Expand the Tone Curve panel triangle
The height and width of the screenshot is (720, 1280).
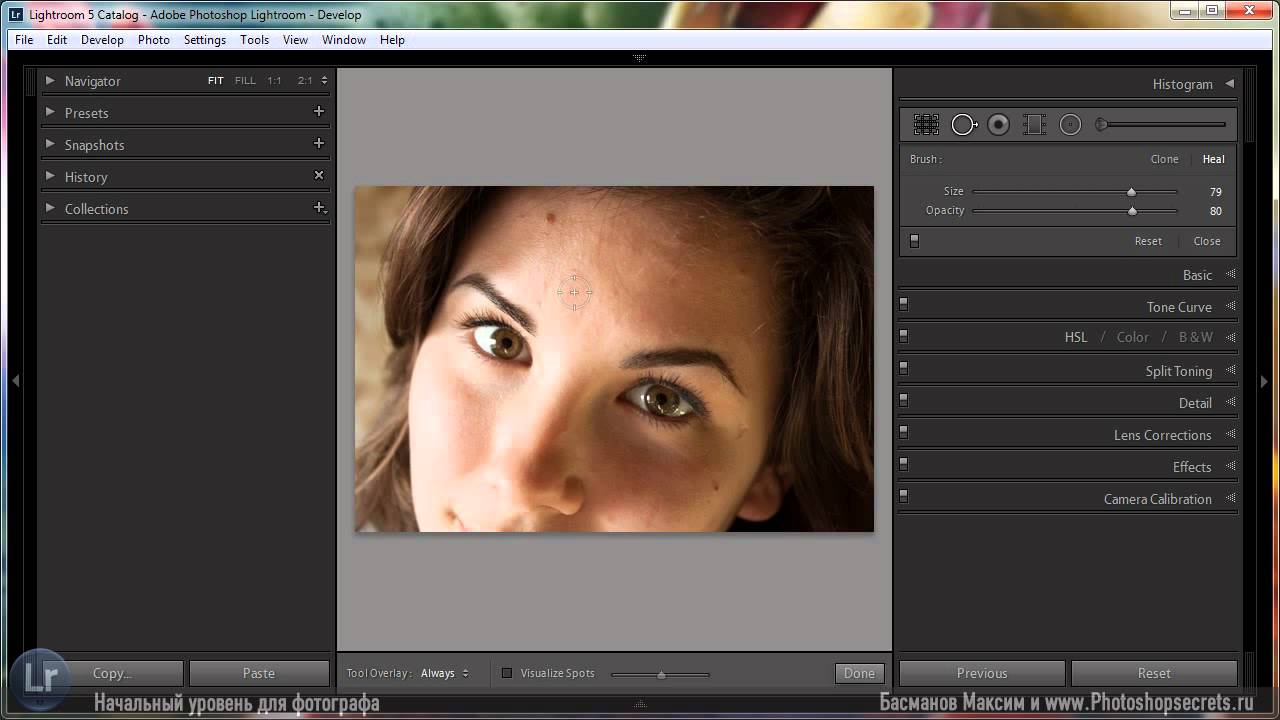[x=1230, y=306]
